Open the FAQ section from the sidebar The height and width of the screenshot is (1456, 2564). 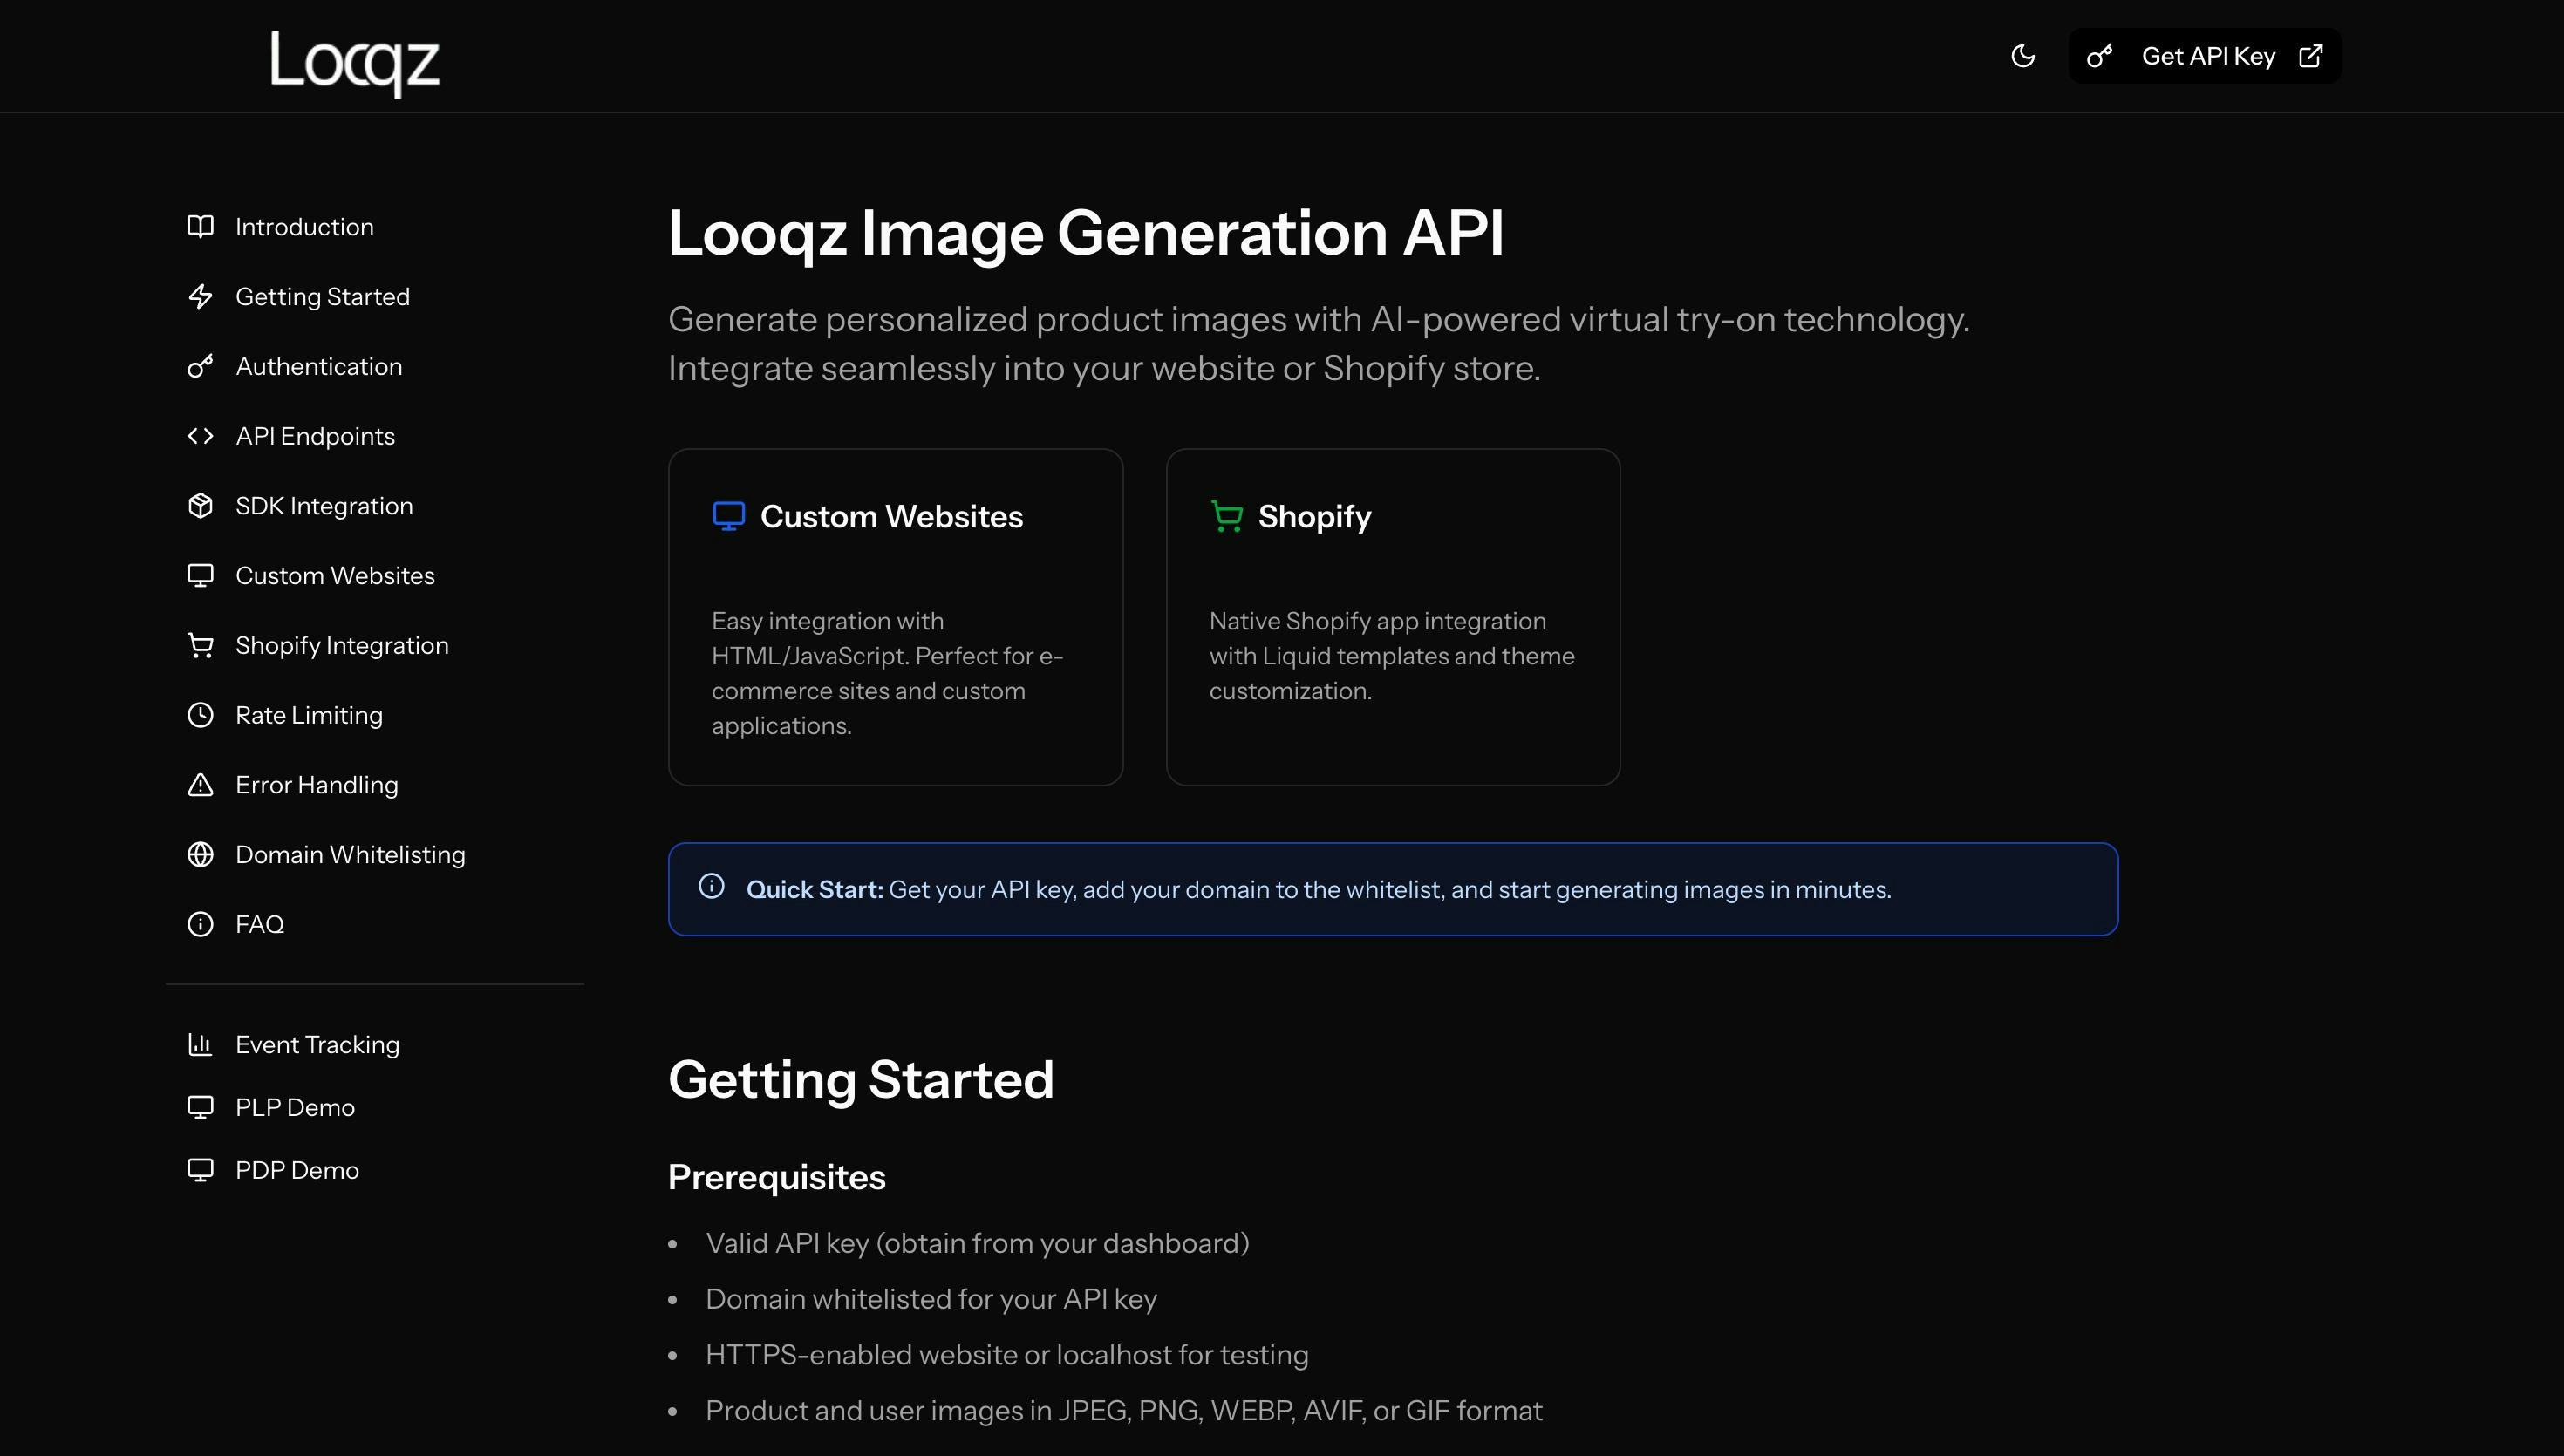[x=259, y=924]
